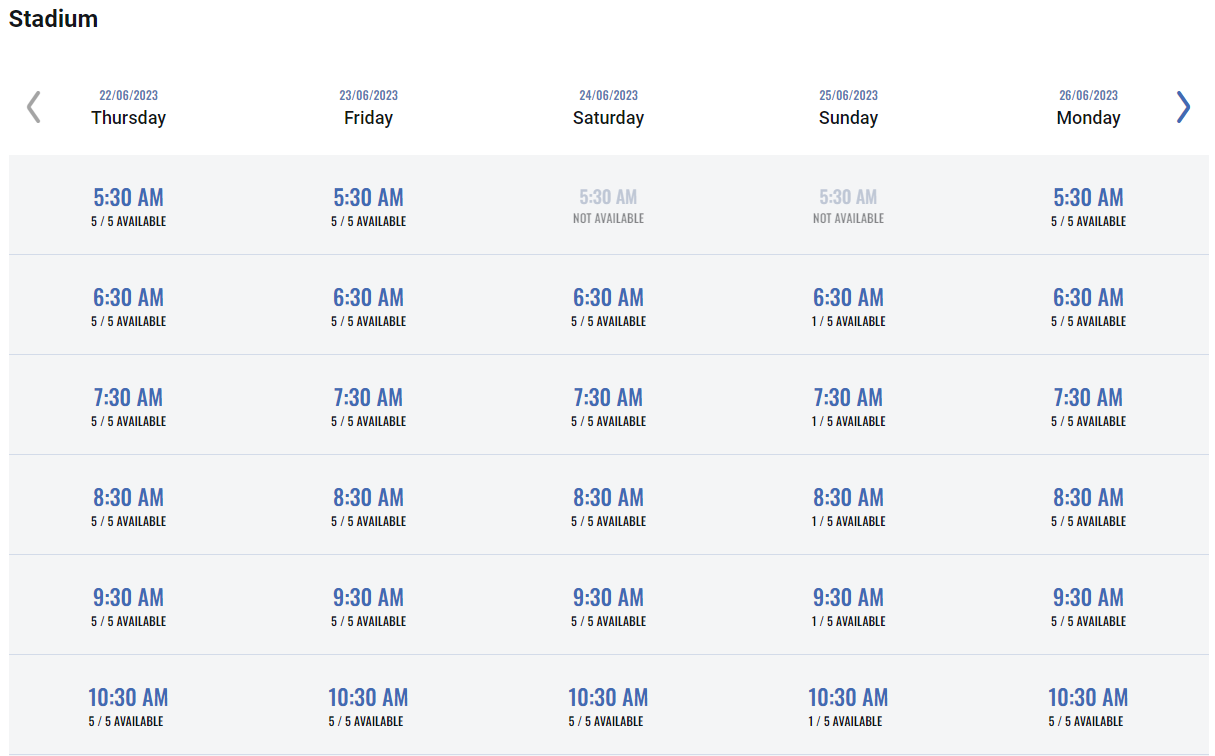The width and height of the screenshot is (1215, 756).
Task: Book Thursday 5:30 AM slot
Action: pos(128,204)
